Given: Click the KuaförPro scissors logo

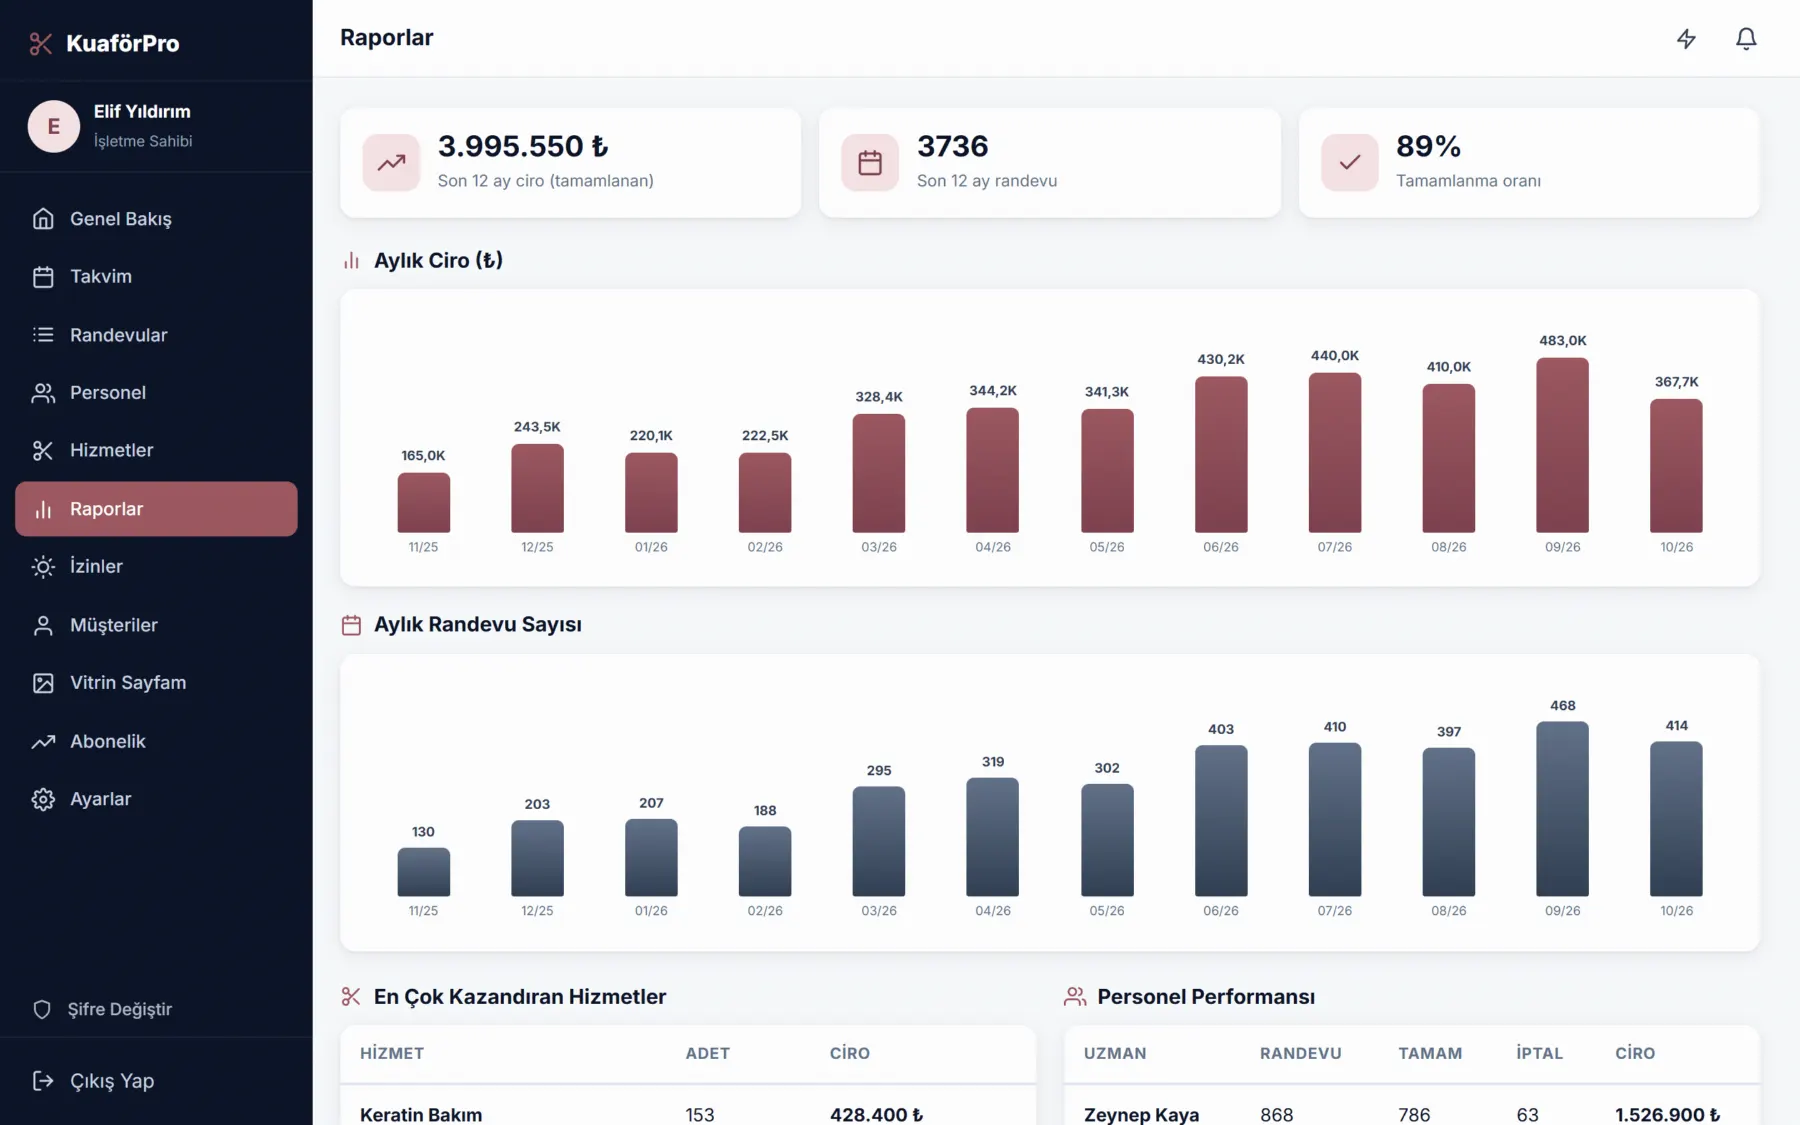Looking at the screenshot, I should pos(41,43).
